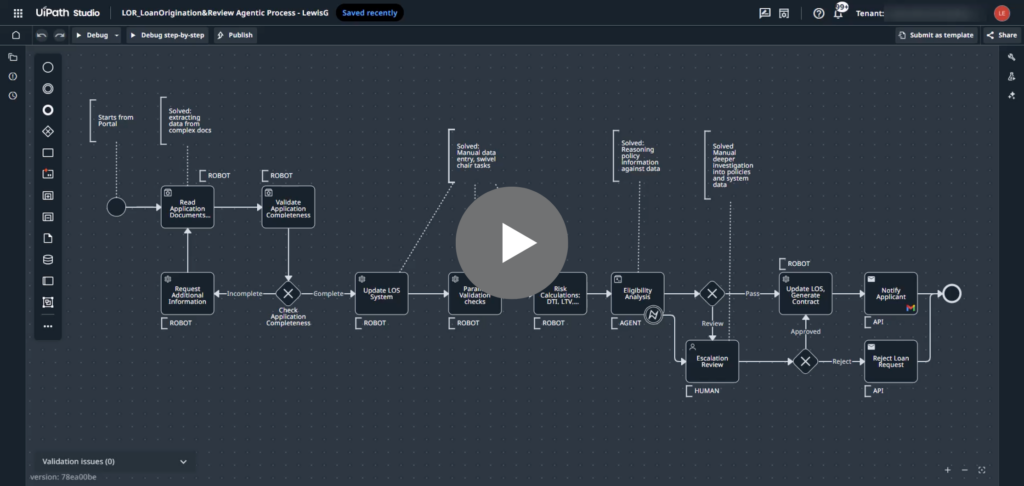
Task: Undo the last canvas action
Action: coord(41,35)
